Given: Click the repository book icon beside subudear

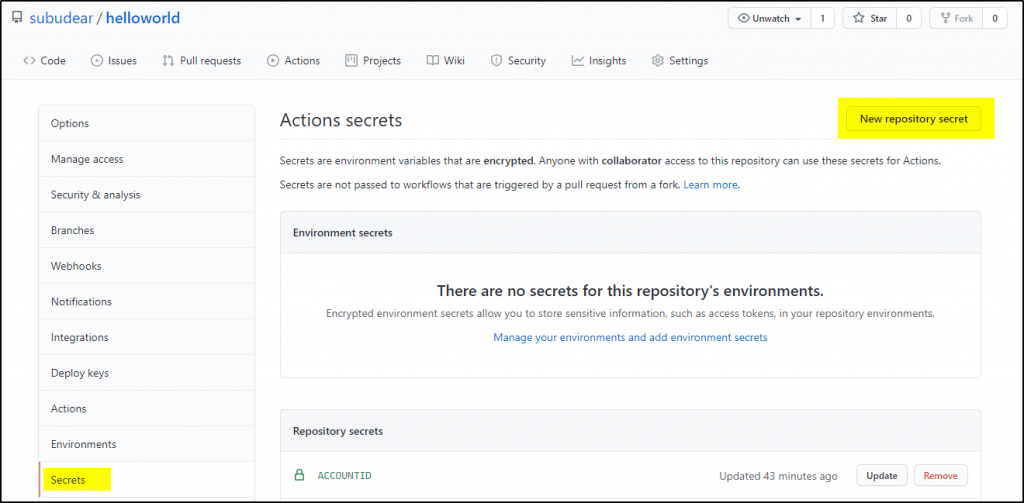Looking at the screenshot, I should (x=18, y=18).
